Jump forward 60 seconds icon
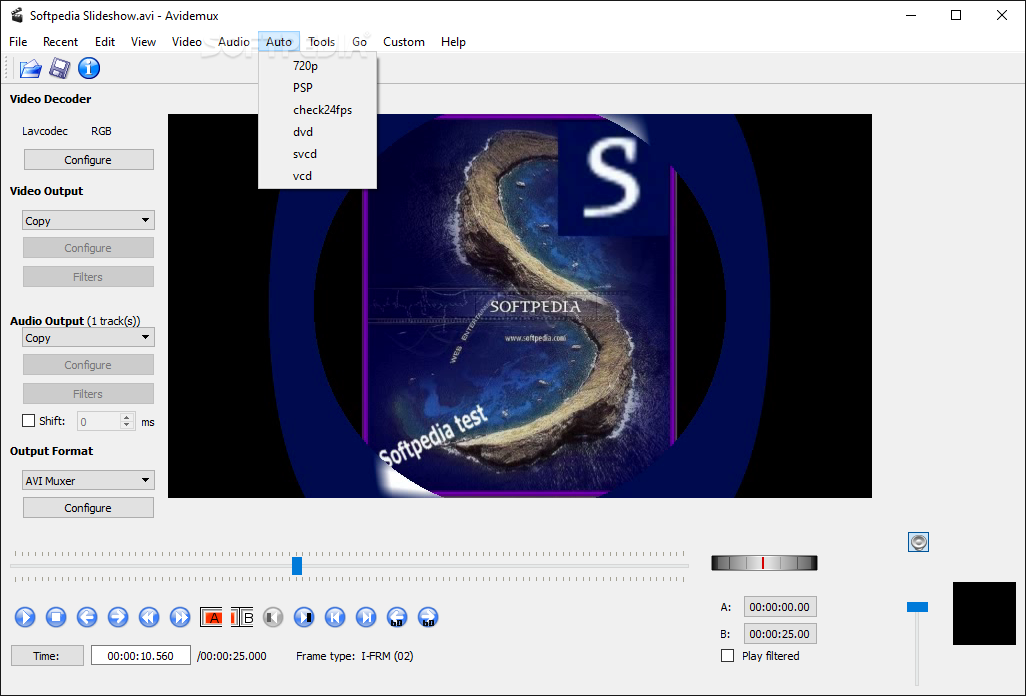This screenshot has height=696, width=1026. pyautogui.click(x=428, y=617)
